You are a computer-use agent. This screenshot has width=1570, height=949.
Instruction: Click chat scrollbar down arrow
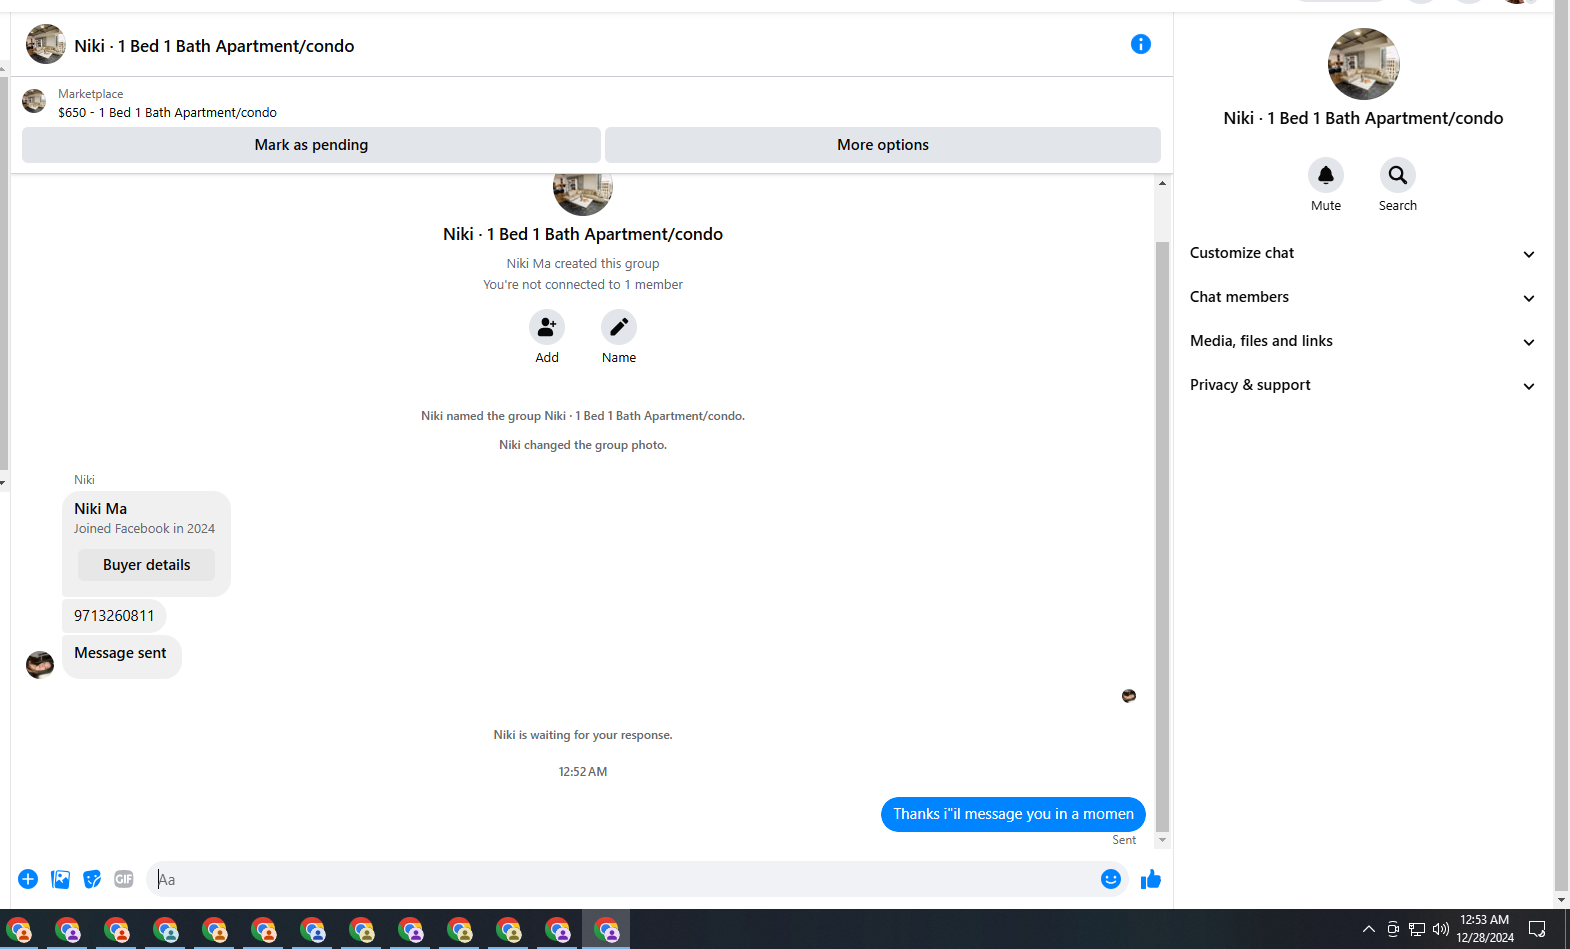(x=1162, y=841)
